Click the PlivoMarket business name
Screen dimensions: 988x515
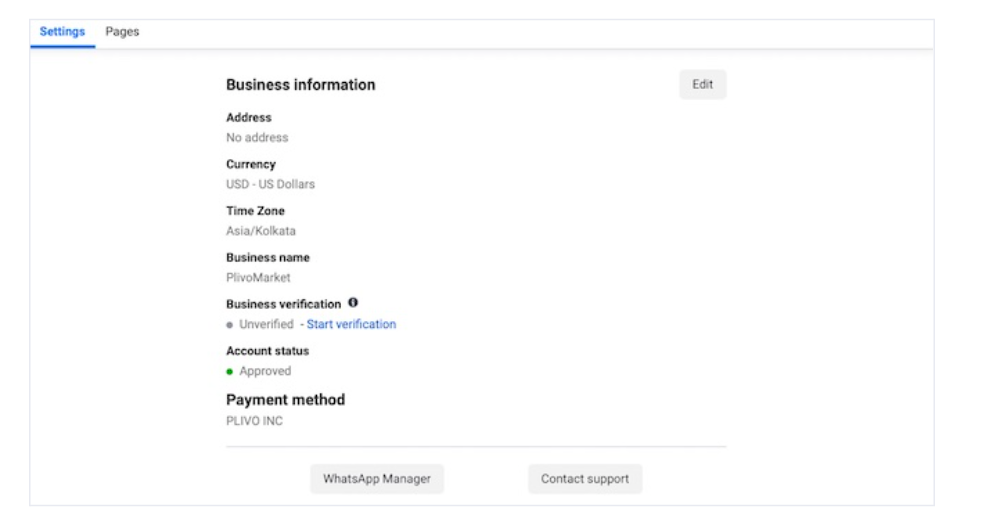[x=258, y=278]
